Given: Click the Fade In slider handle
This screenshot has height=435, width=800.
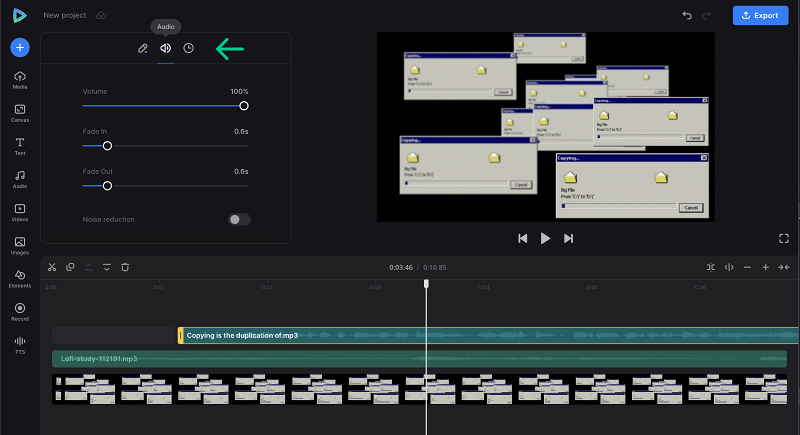Looking at the screenshot, I should click(x=107, y=146).
